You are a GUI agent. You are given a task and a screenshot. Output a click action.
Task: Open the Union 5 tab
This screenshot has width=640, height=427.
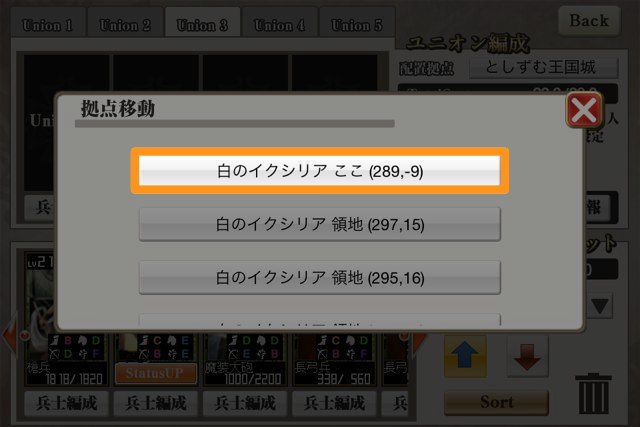357,25
